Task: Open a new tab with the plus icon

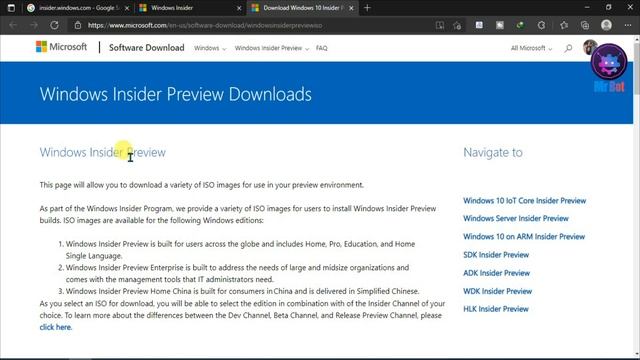Action: pos(367,8)
